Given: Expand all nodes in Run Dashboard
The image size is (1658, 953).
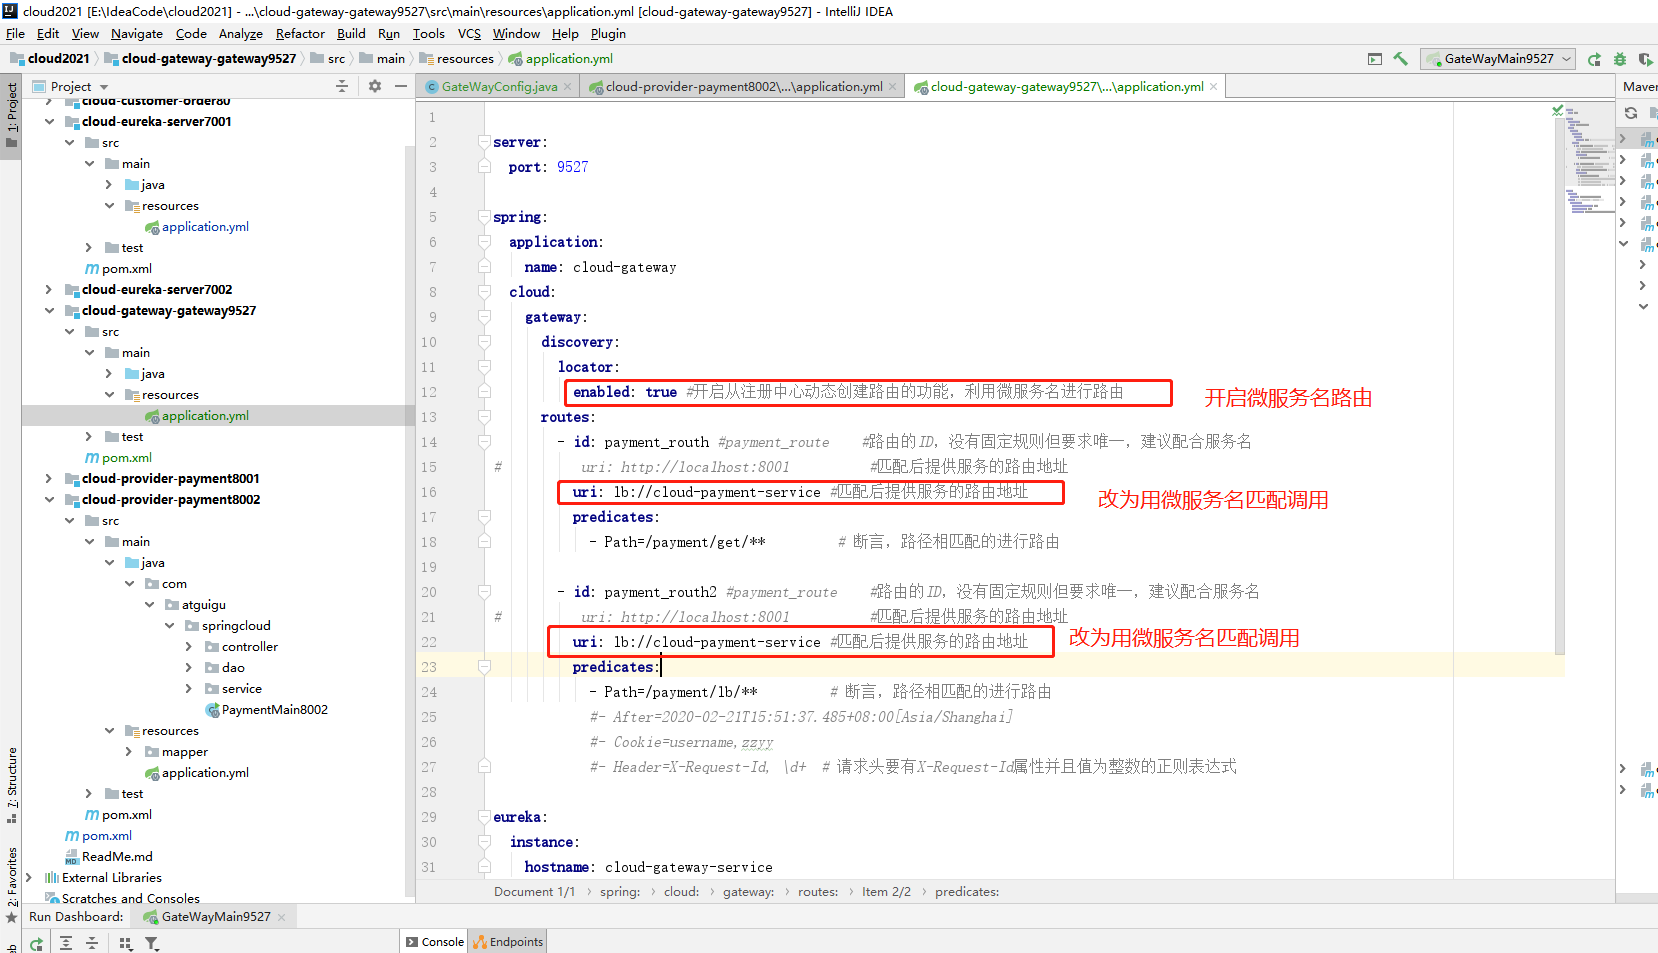Looking at the screenshot, I should pyautogui.click(x=66, y=943).
